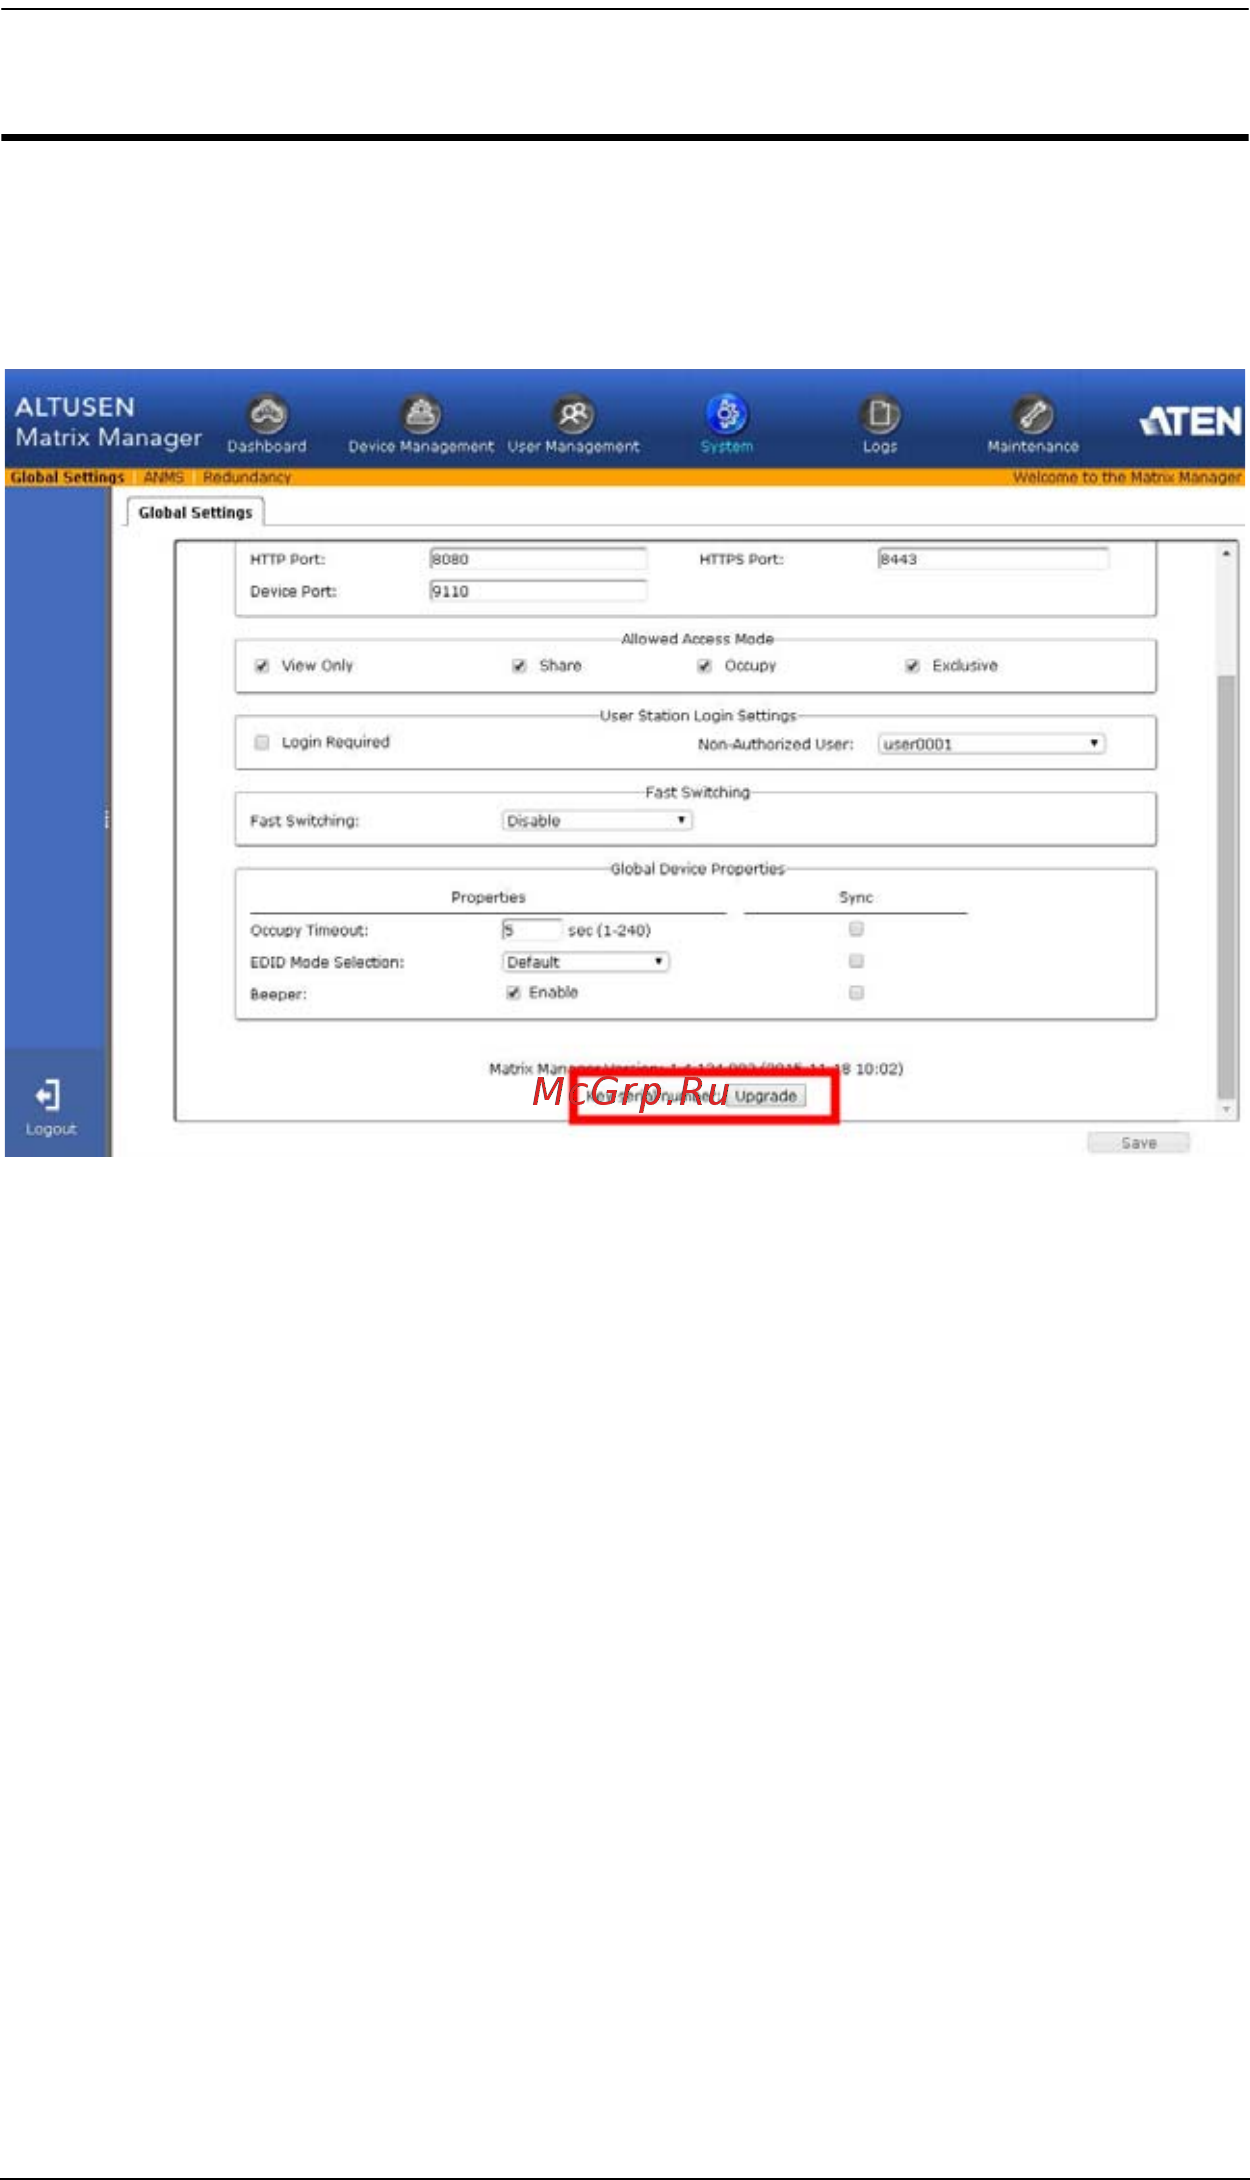
Task: Click the Global Settings tab
Action: 195,513
